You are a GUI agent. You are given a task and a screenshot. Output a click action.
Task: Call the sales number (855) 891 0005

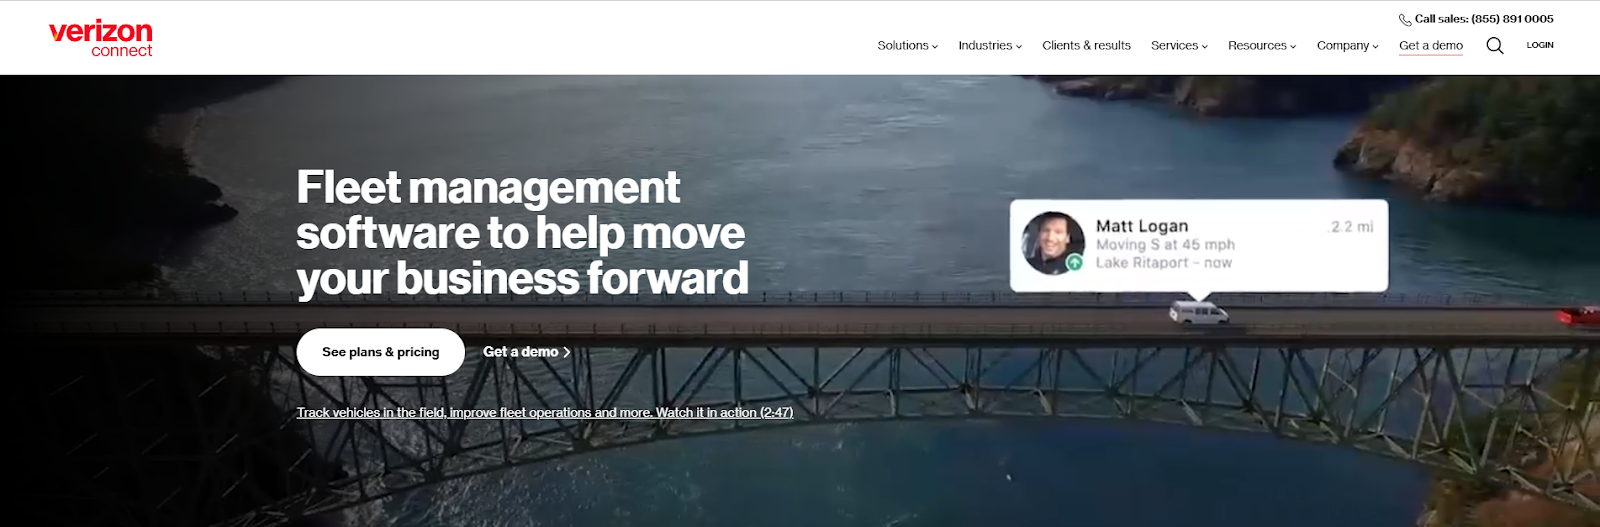(1512, 19)
